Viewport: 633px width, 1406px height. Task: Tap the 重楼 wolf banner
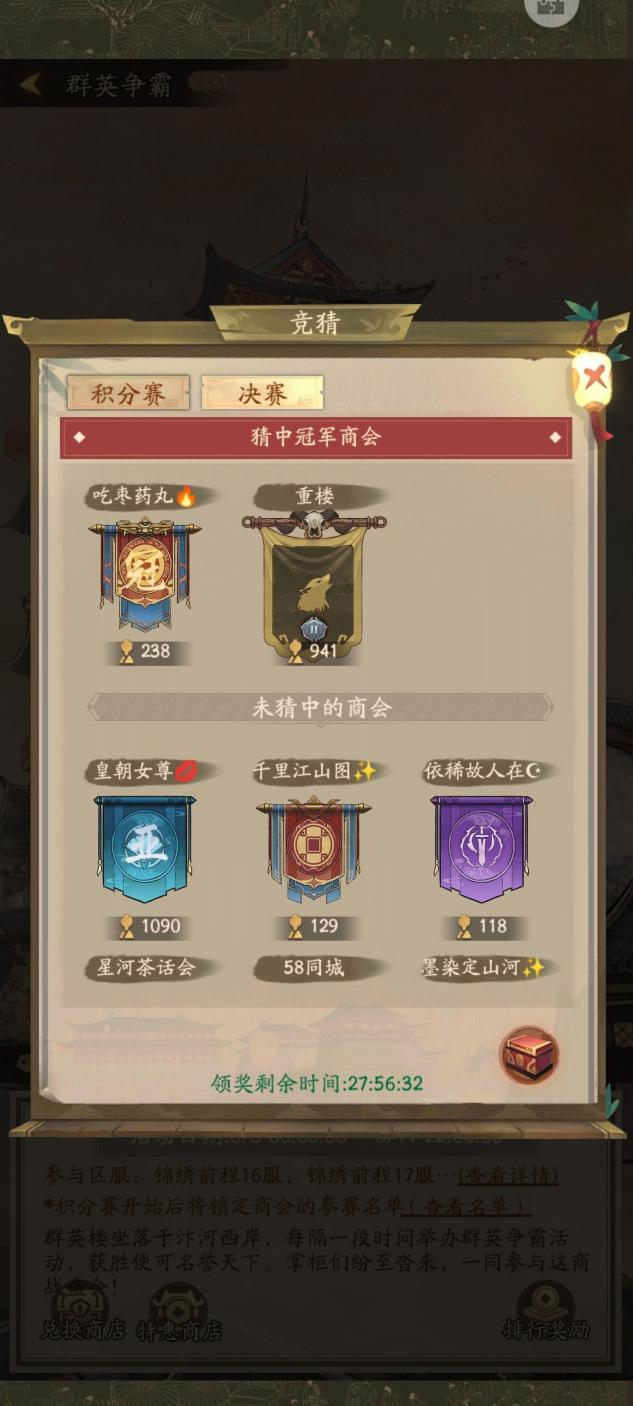pos(313,578)
